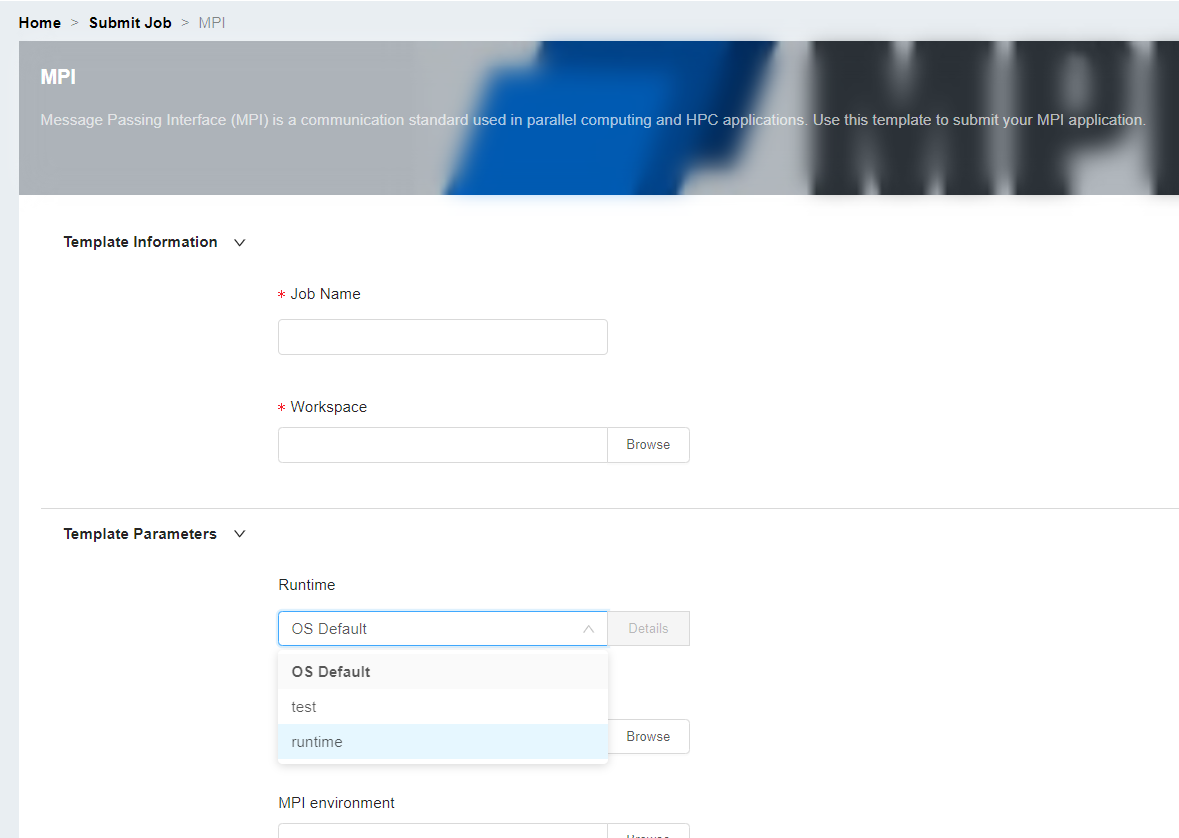Focus the Job Name text field
The image size is (1179, 838).
click(x=442, y=337)
